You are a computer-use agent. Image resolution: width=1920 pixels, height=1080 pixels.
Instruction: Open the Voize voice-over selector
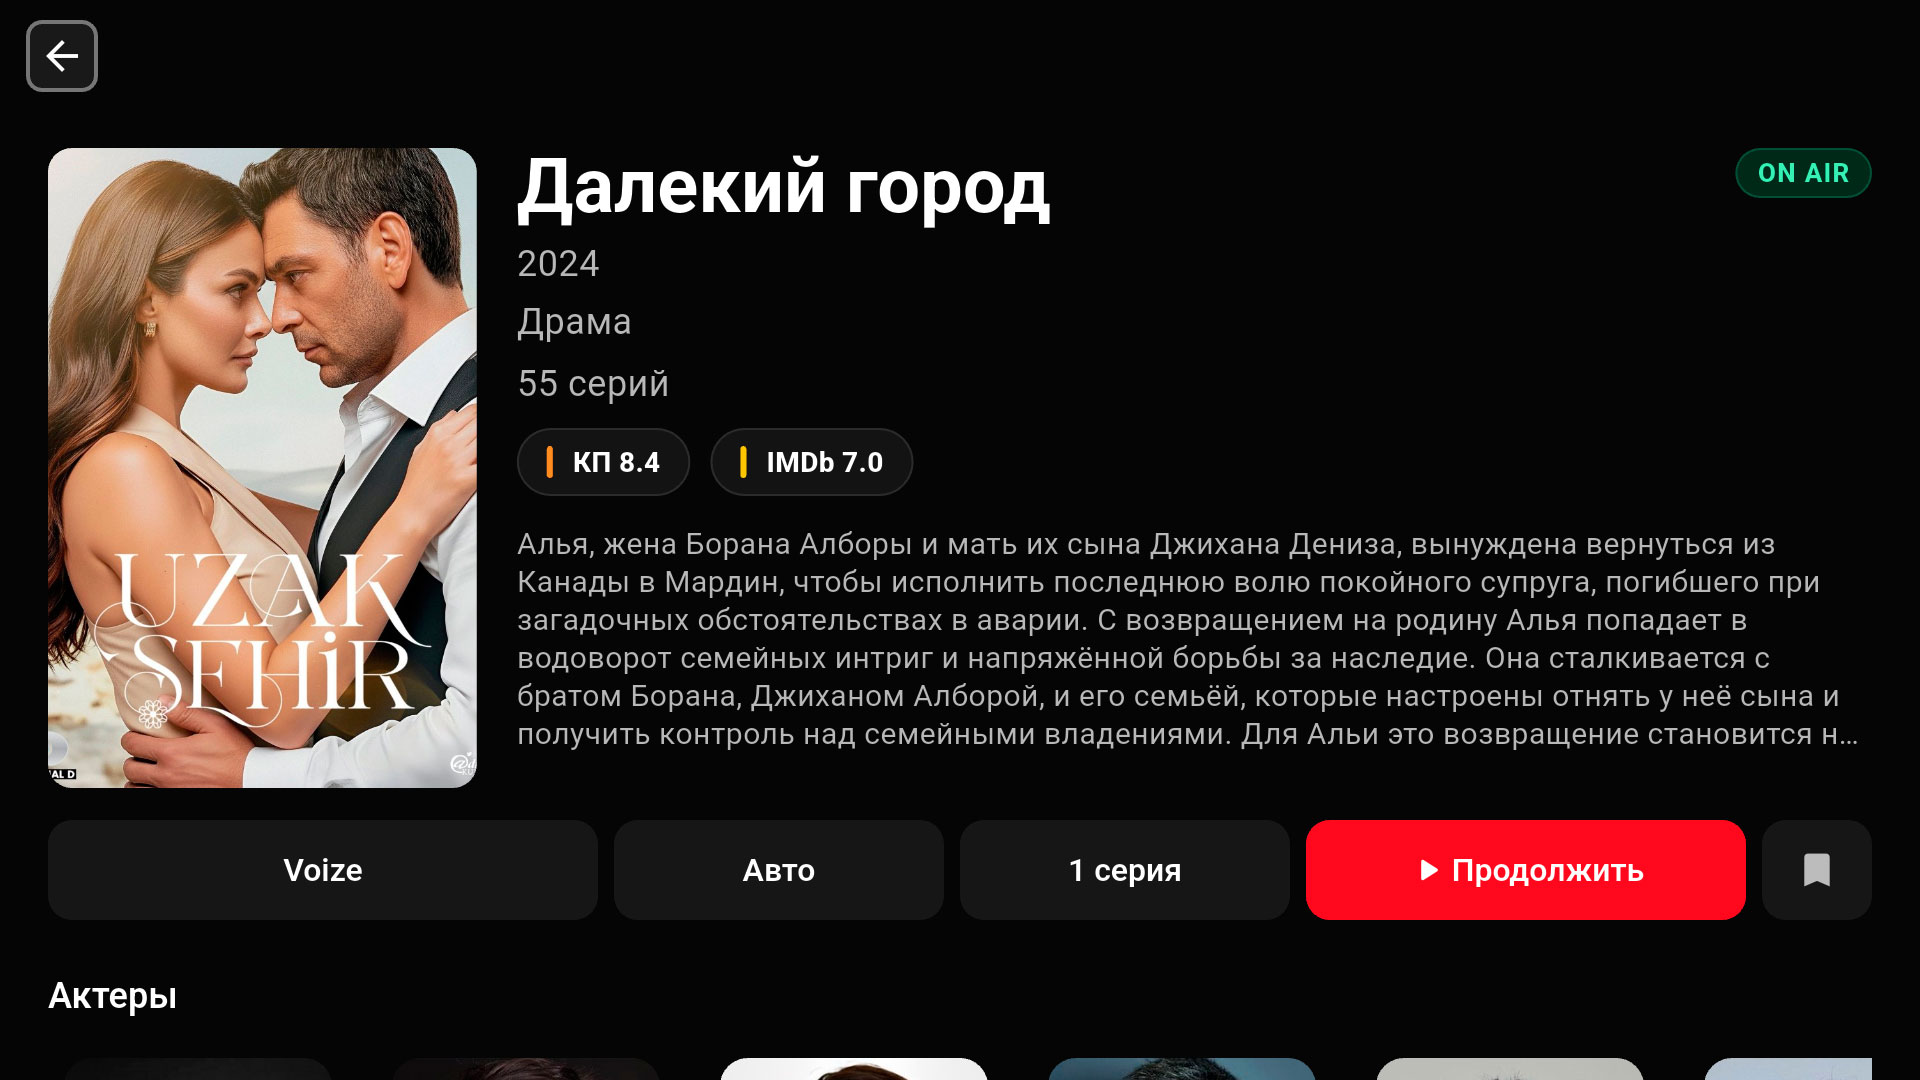pos(323,870)
